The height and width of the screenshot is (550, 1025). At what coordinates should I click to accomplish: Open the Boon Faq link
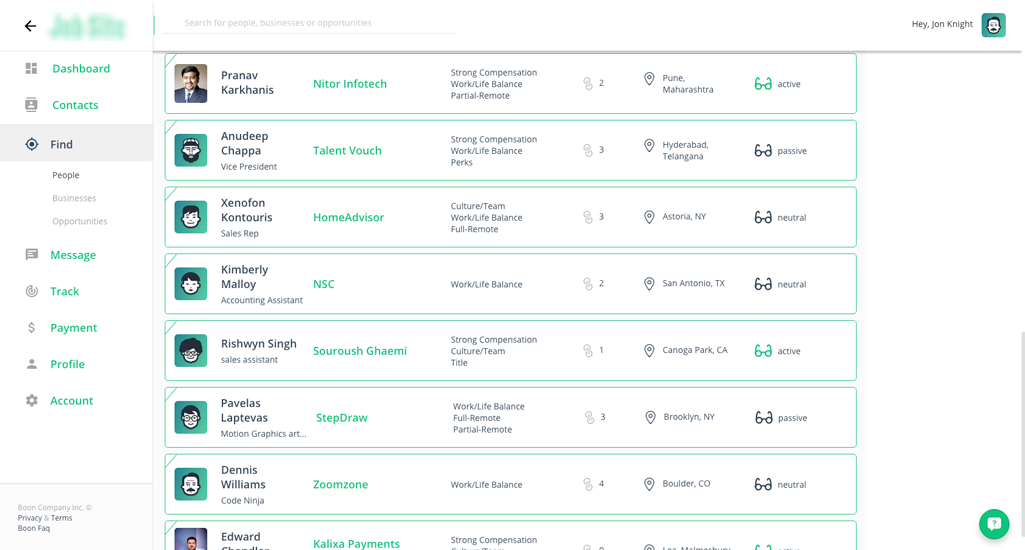tap(33, 528)
